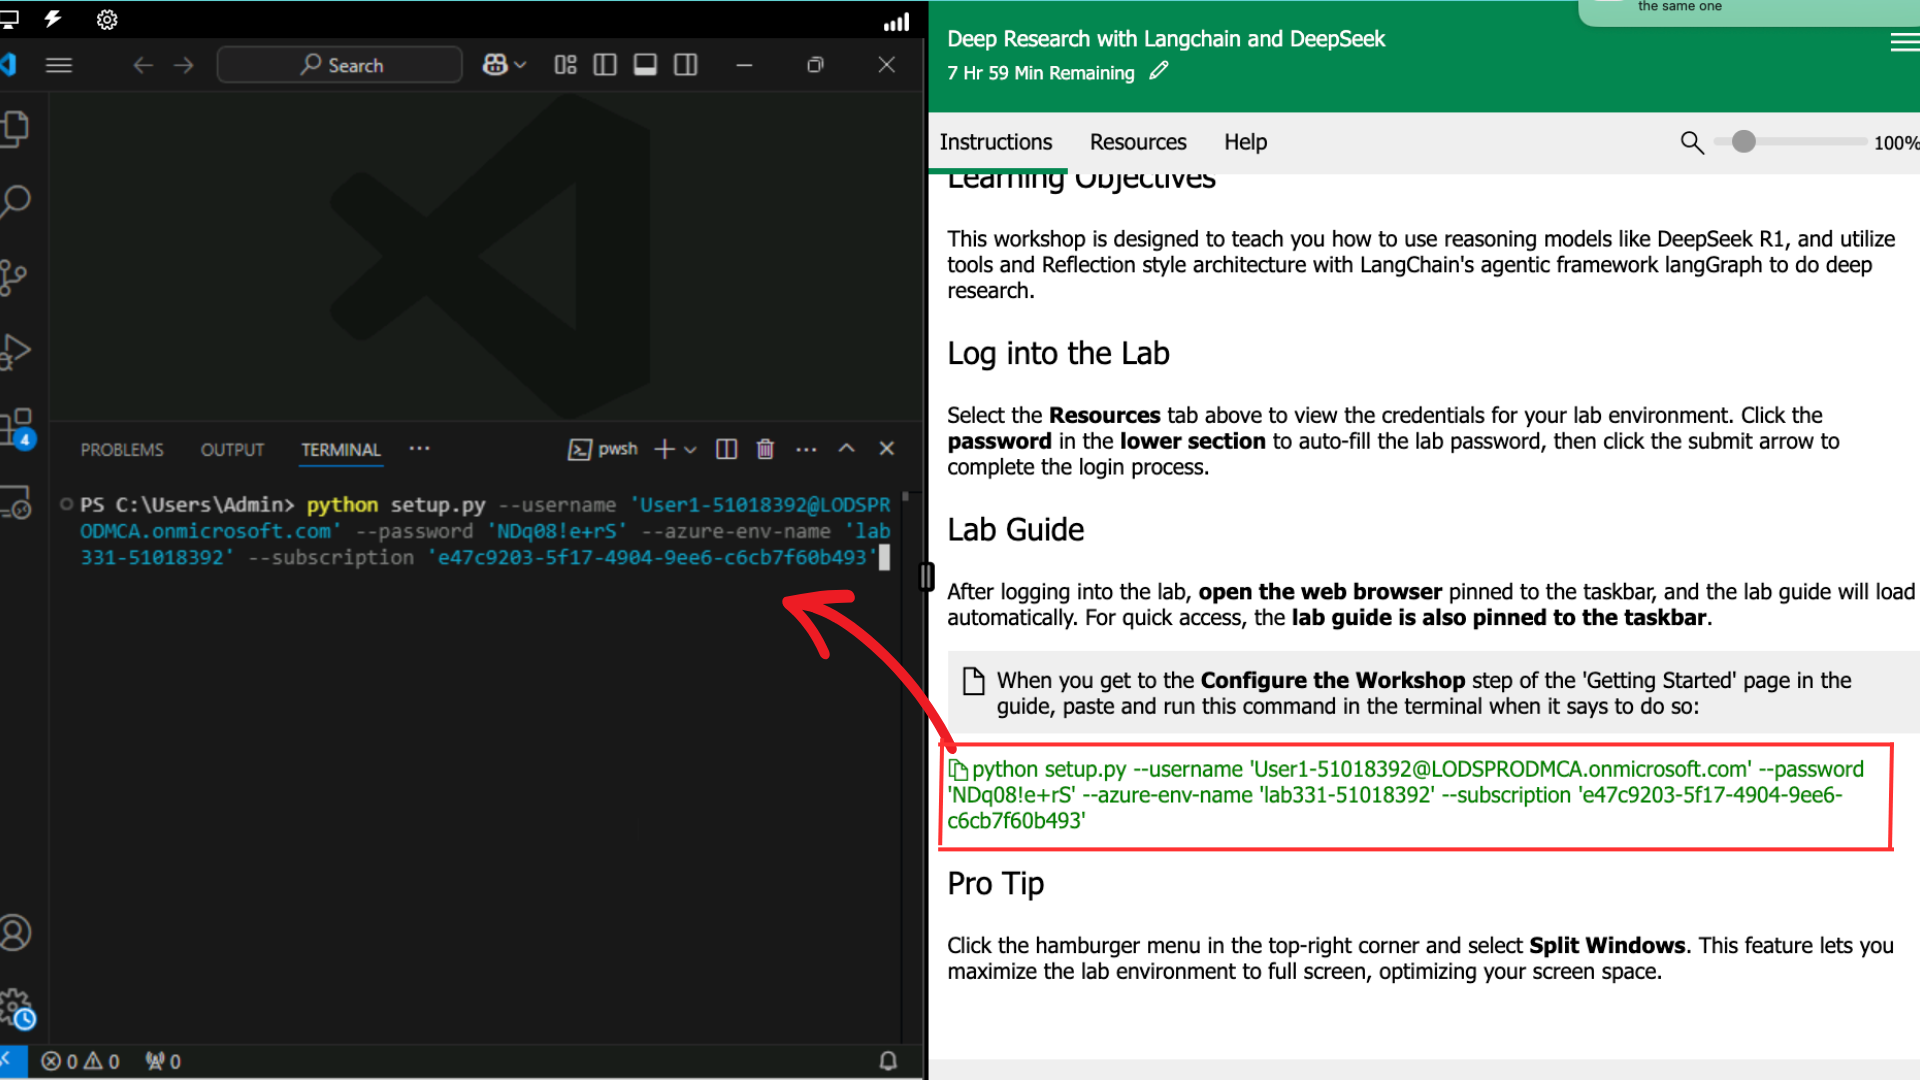Screen dimensions: 1920x1080
Task: Open terminal more actions ellipsis
Action: (x=806, y=449)
